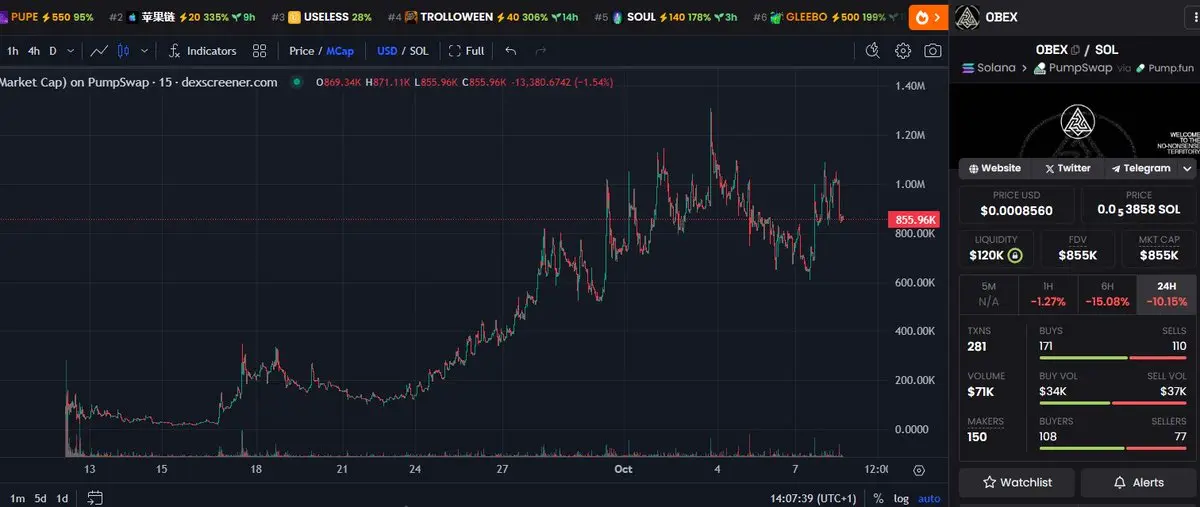The image size is (1200, 507).
Task: Click the buy vol versus sell vol bar
Action: pos(1113,404)
